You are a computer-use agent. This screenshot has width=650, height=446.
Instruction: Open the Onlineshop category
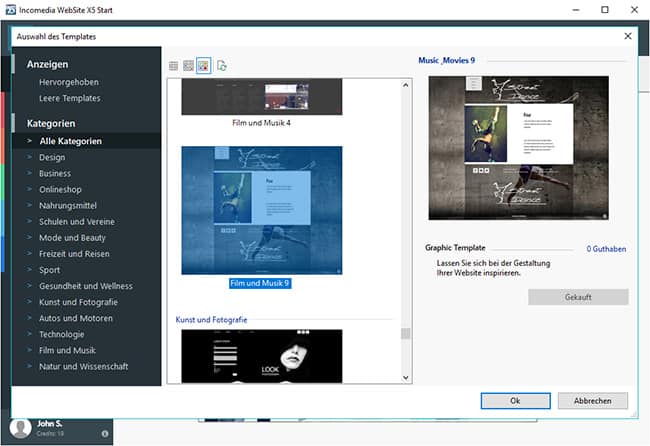60,189
